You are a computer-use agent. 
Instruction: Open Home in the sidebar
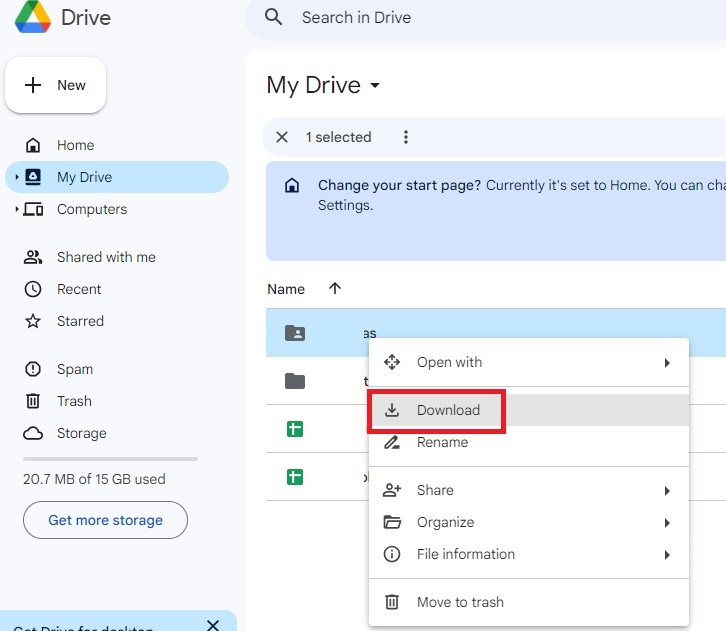coord(117,145)
